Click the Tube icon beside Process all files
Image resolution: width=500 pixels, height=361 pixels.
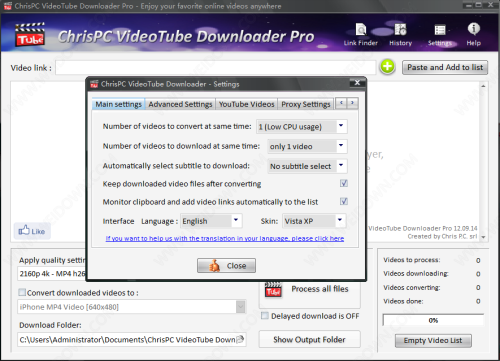pos(273,290)
